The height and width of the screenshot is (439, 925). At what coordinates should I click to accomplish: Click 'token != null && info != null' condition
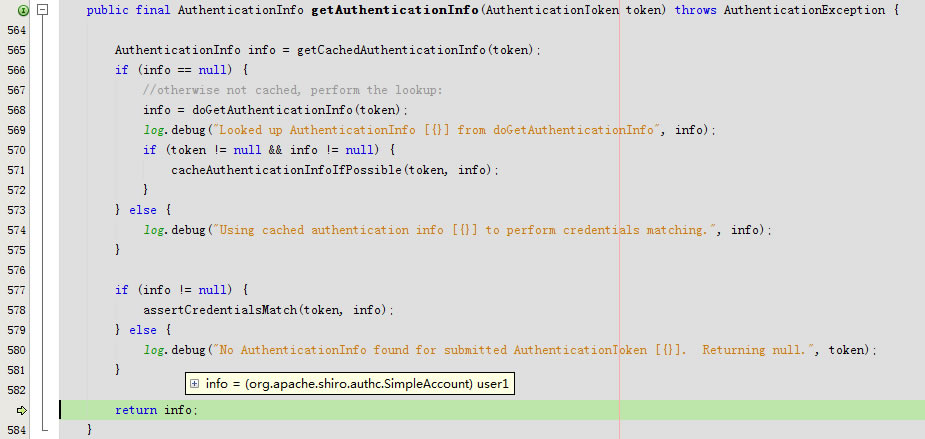[x=275, y=150]
